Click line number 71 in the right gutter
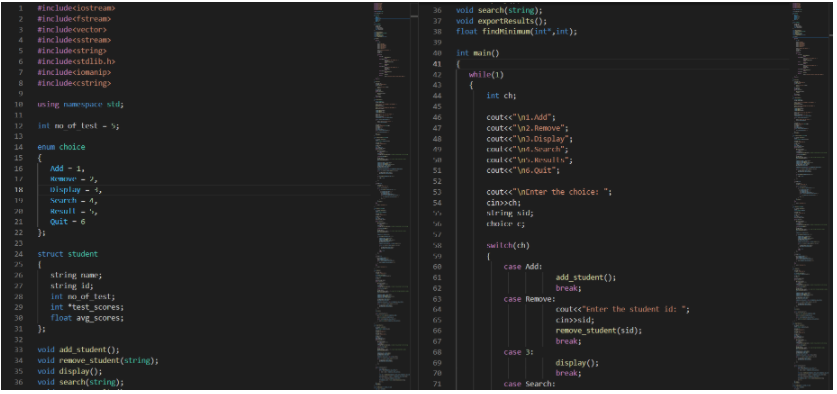 click(437, 384)
